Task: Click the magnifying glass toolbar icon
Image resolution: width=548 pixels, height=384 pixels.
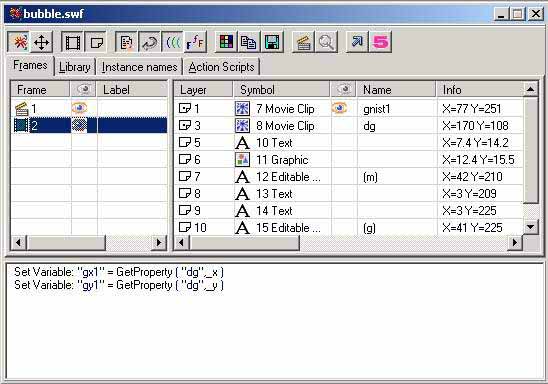Action: (326, 43)
